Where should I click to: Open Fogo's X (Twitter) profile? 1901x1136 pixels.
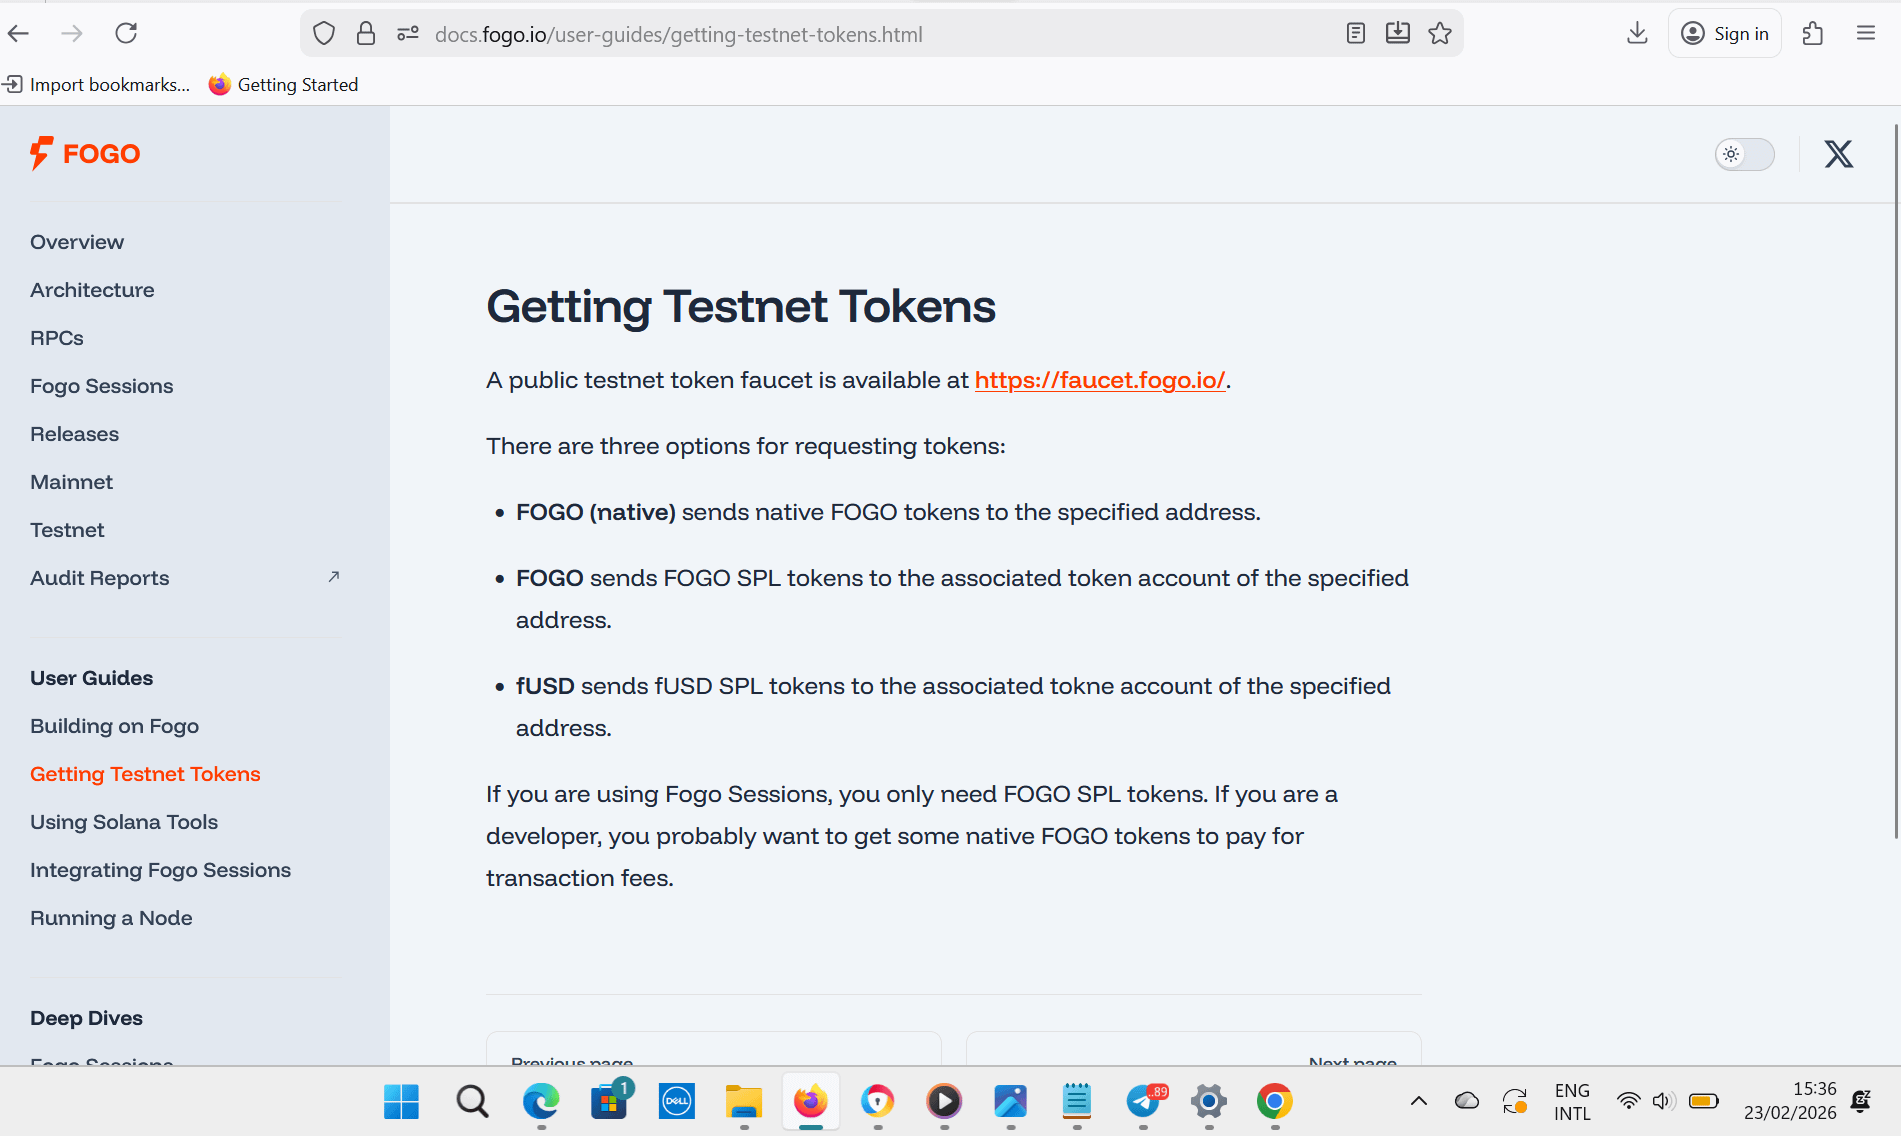coord(1838,154)
